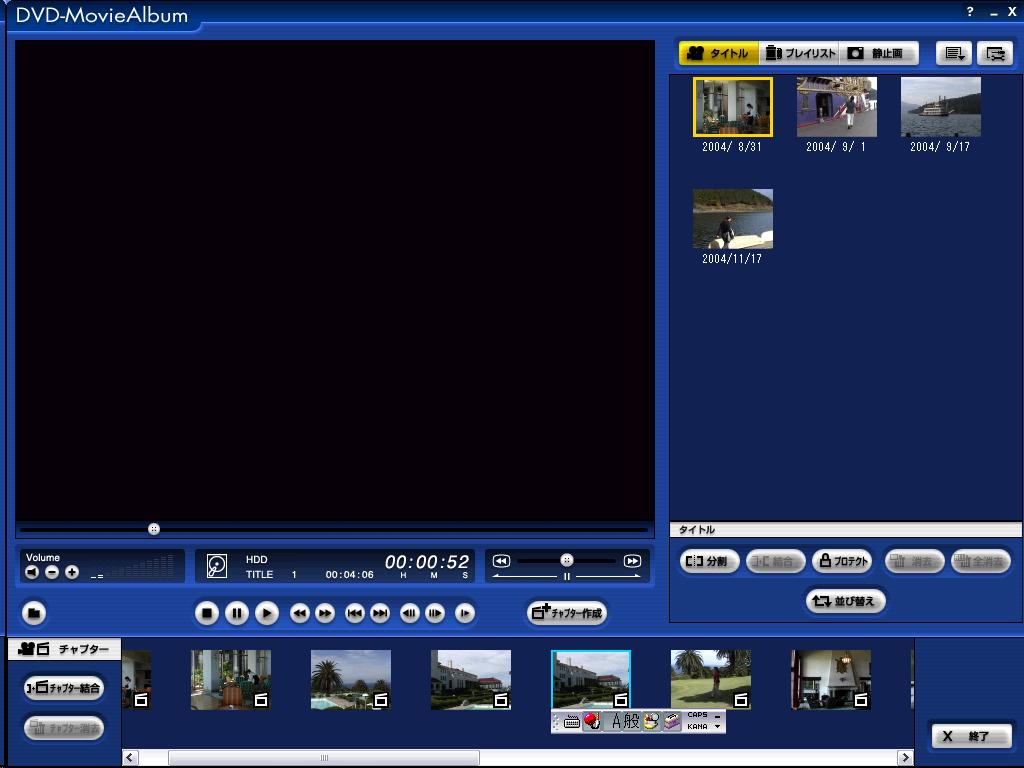1024x768 pixels.
Task: Click the 結合 (combine) title button
Action: click(775, 561)
